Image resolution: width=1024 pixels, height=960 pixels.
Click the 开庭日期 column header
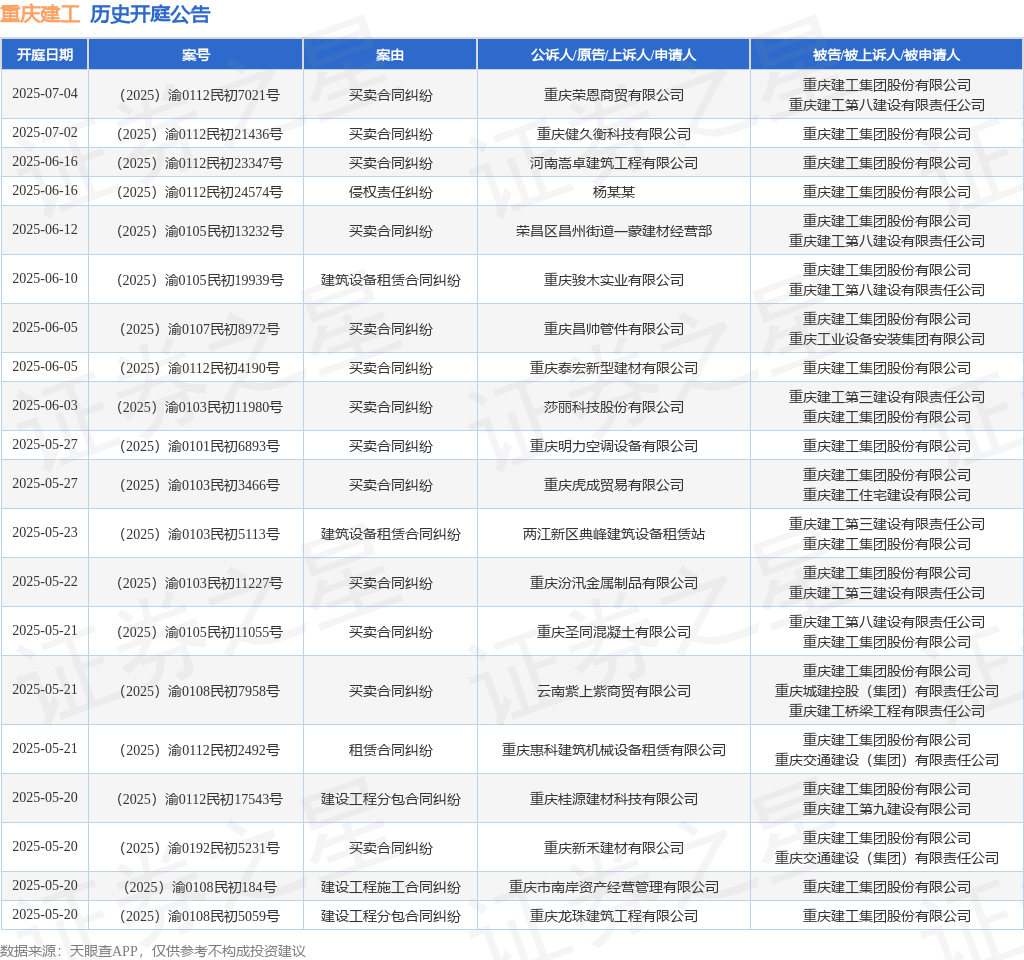44,55
